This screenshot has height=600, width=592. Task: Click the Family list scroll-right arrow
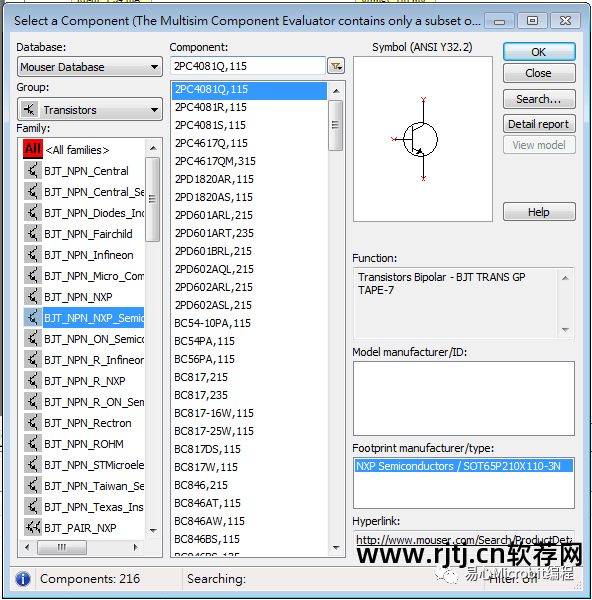click(135, 547)
